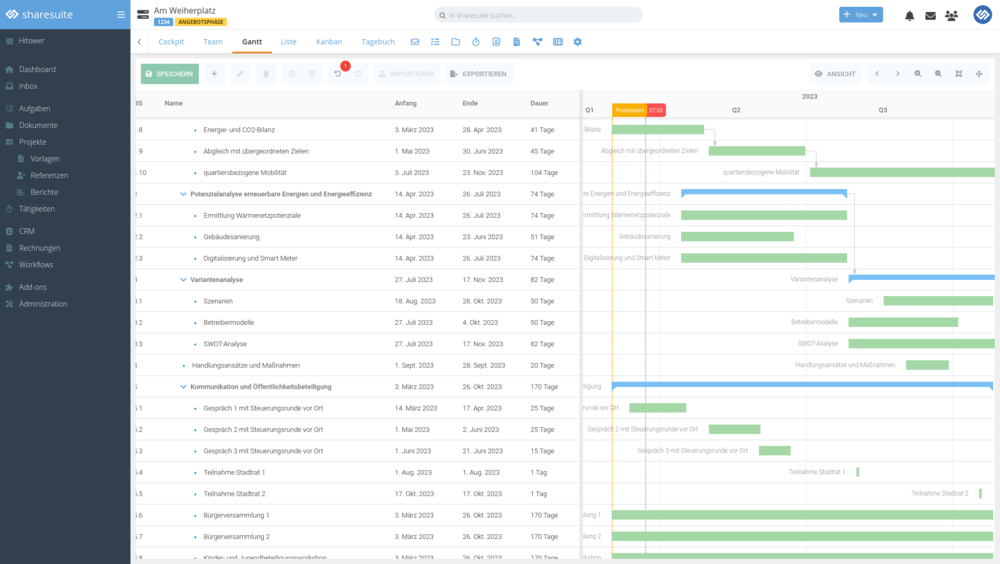Open the envelope messages icon in header

point(930,15)
